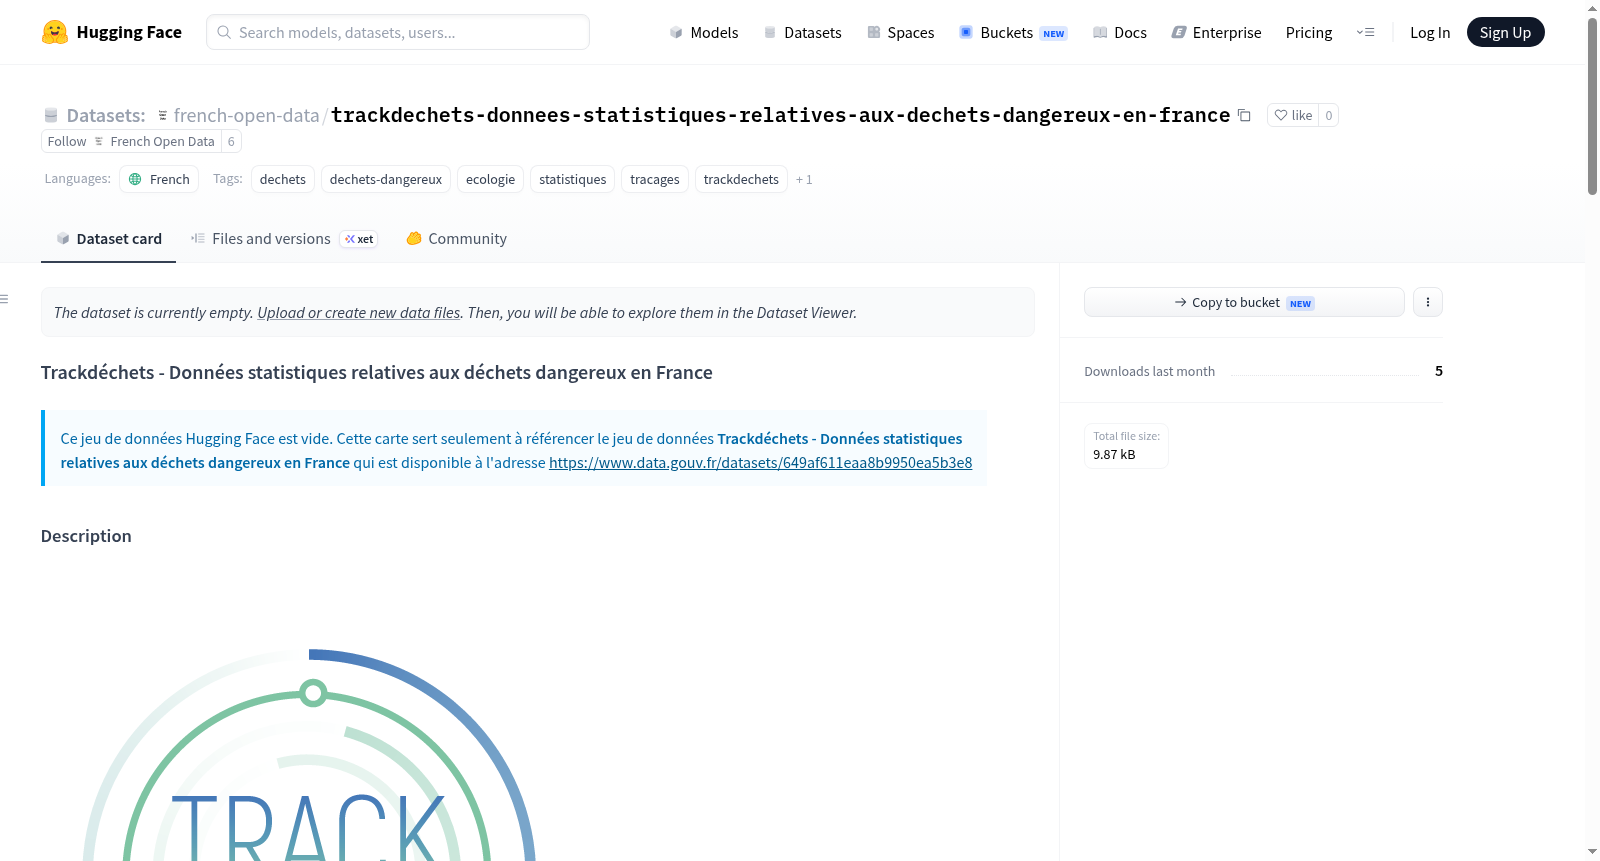Select the statistiques tag
Screen dimensions: 1600x861
pyautogui.click(x=572, y=179)
